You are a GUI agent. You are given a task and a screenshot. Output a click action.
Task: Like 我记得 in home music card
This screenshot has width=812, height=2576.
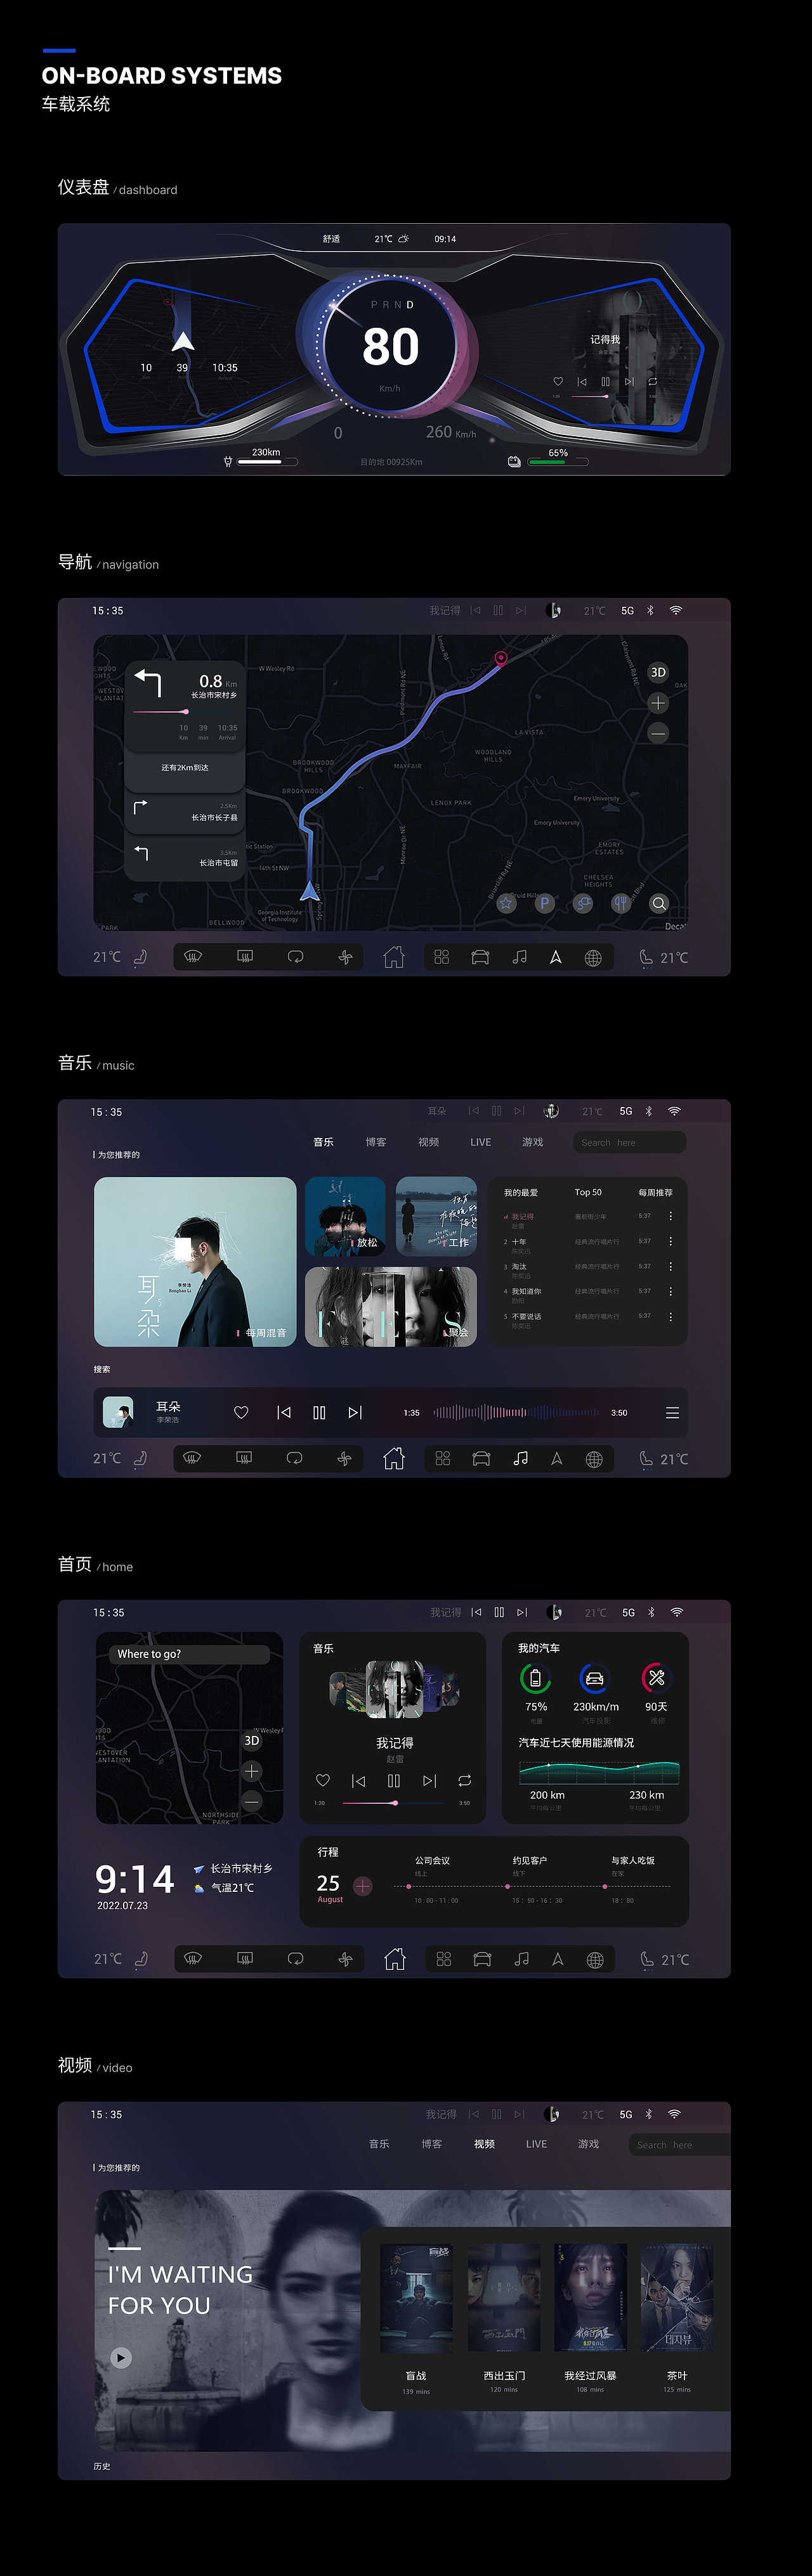[x=323, y=1780]
